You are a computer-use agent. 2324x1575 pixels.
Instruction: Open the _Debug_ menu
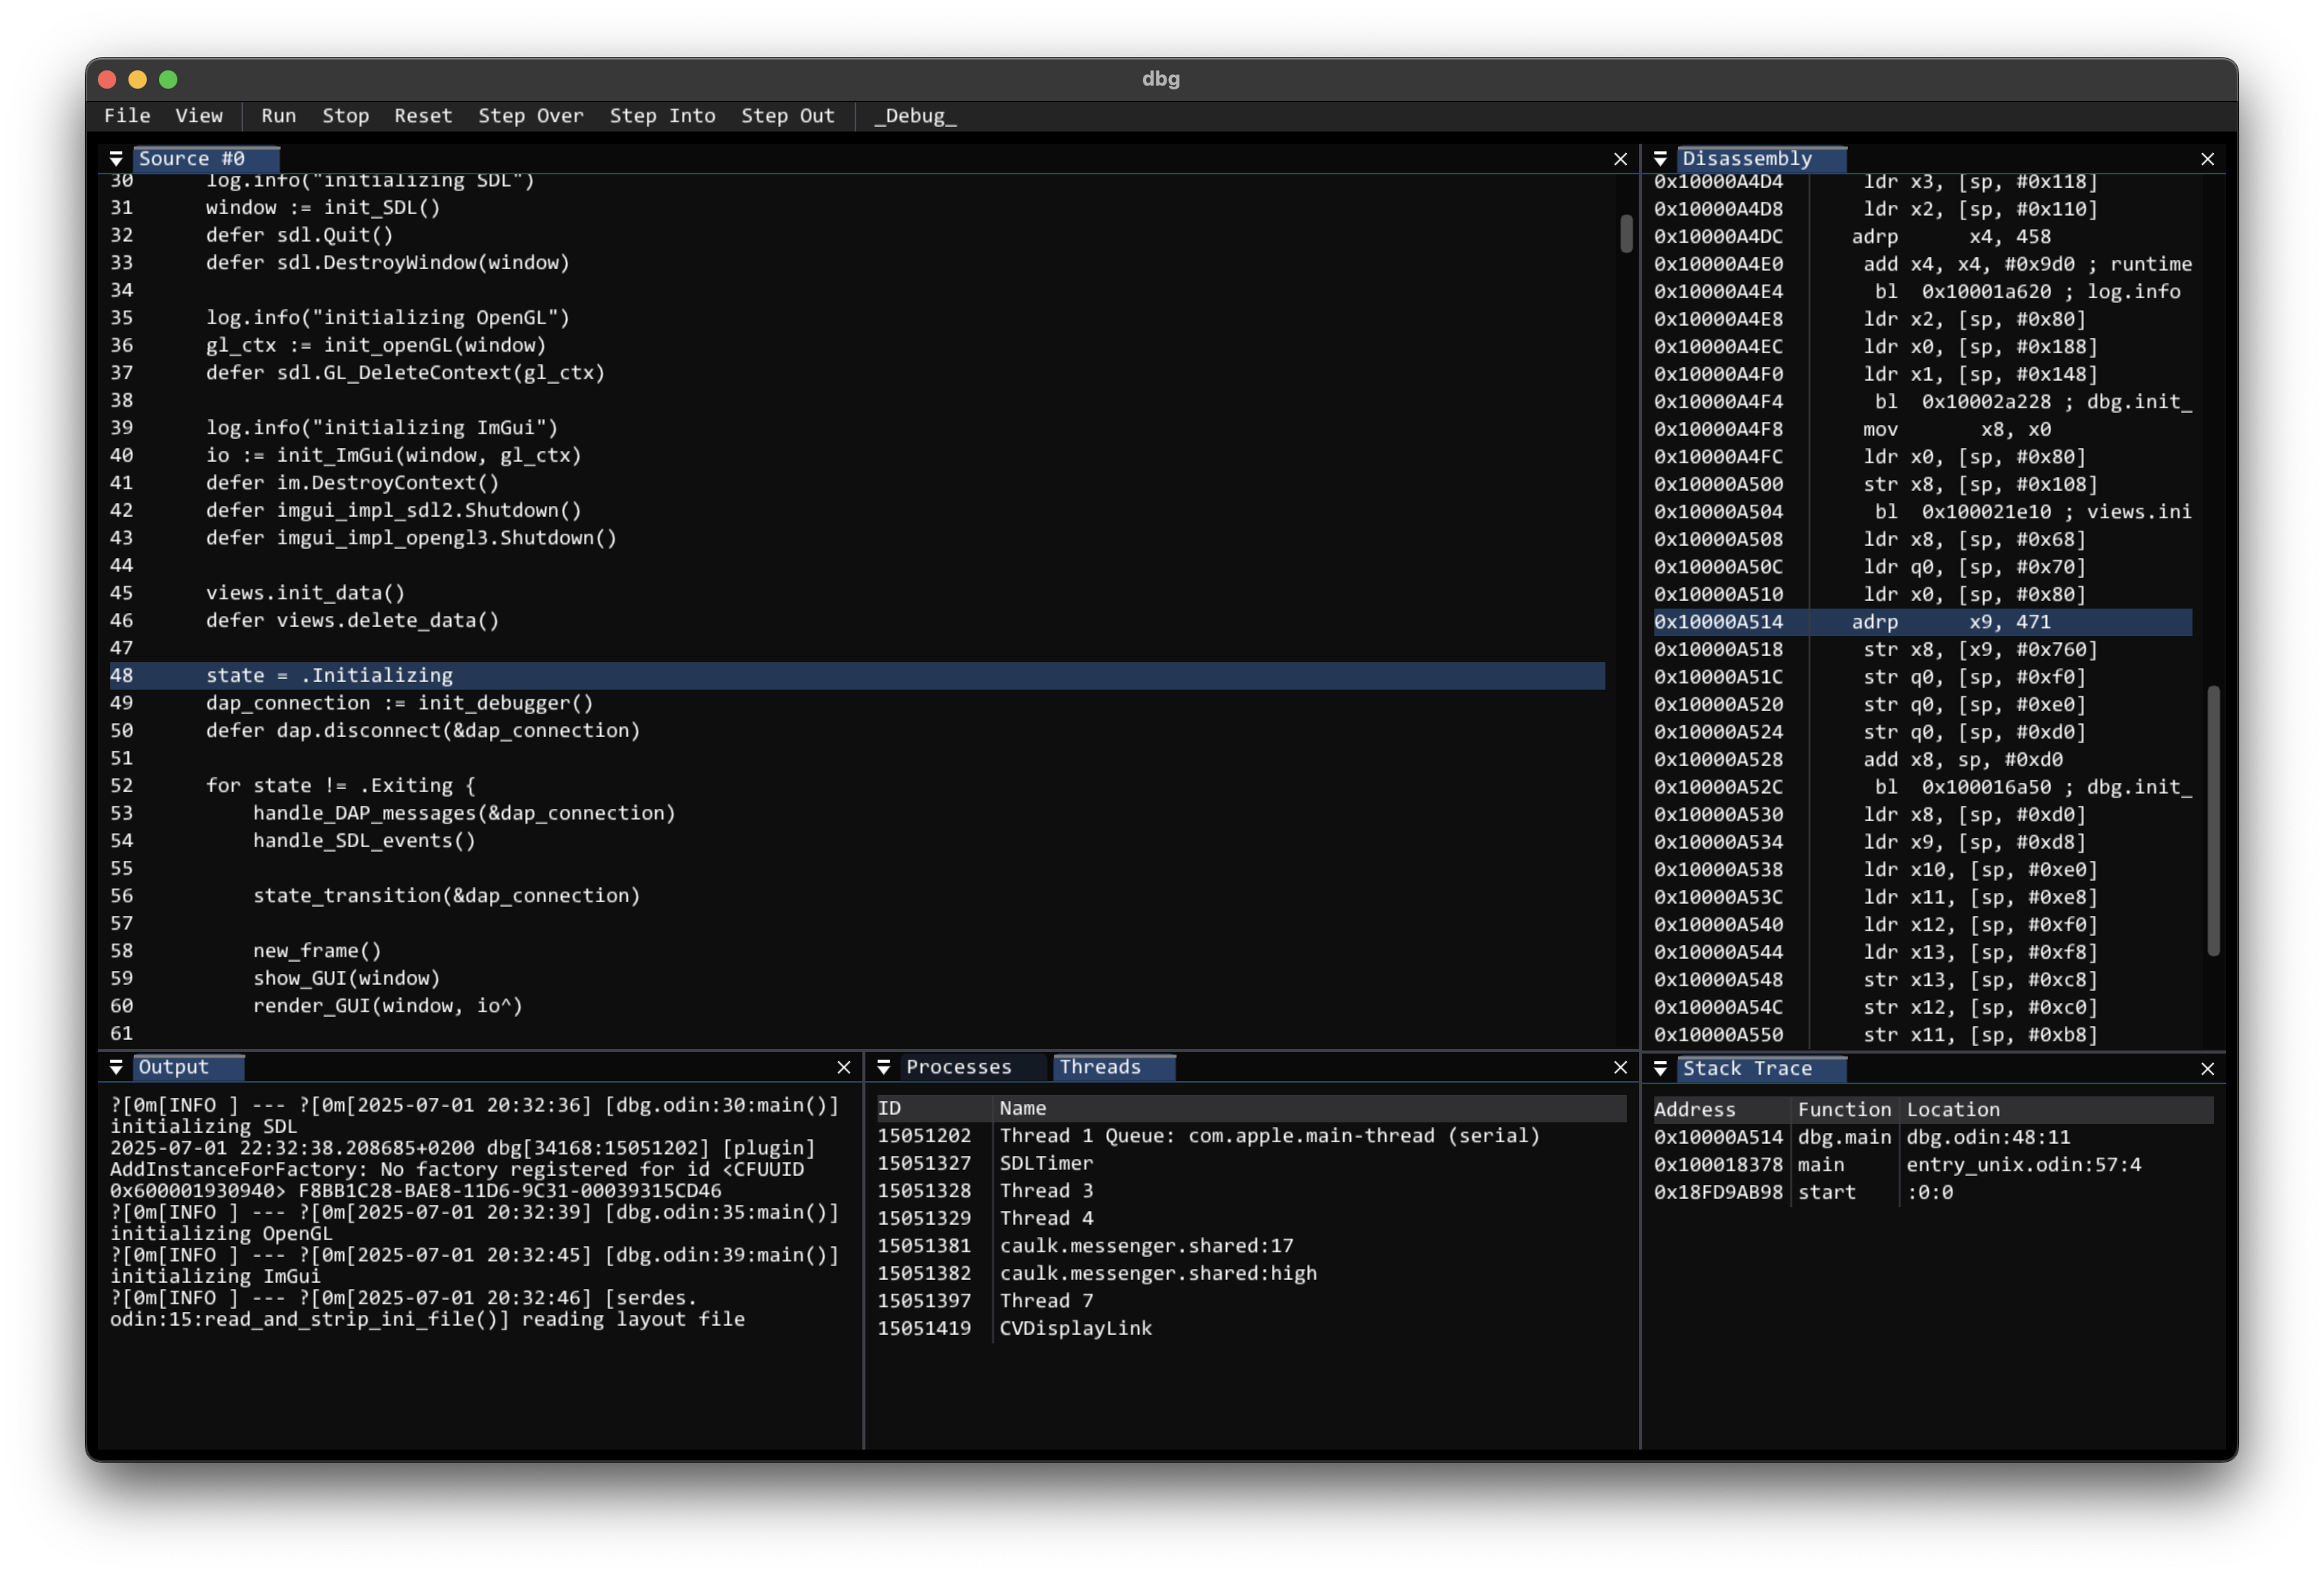point(915,116)
